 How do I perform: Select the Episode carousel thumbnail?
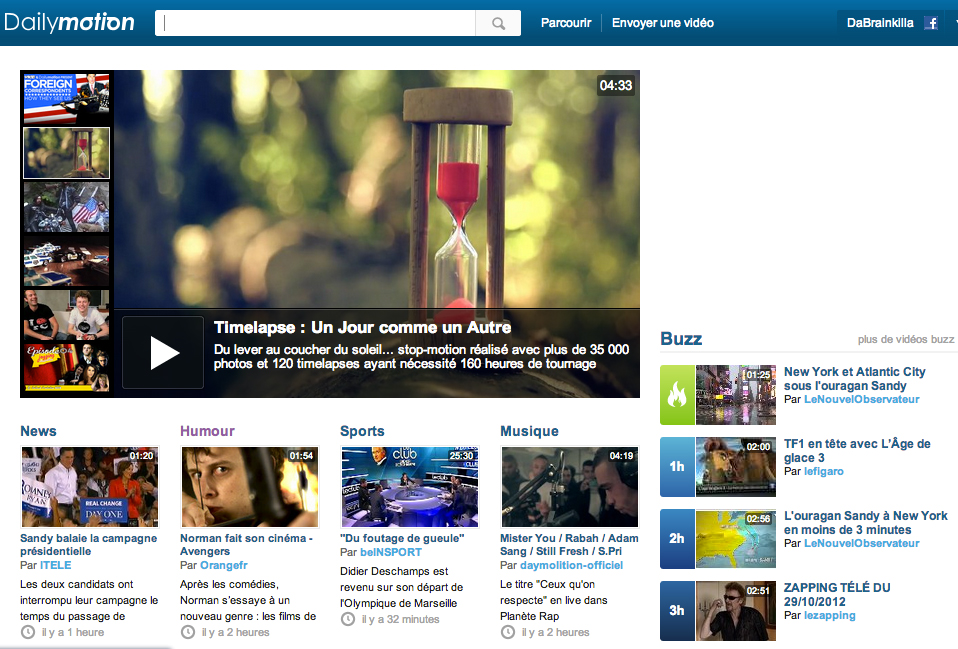pyautogui.click(x=67, y=367)
